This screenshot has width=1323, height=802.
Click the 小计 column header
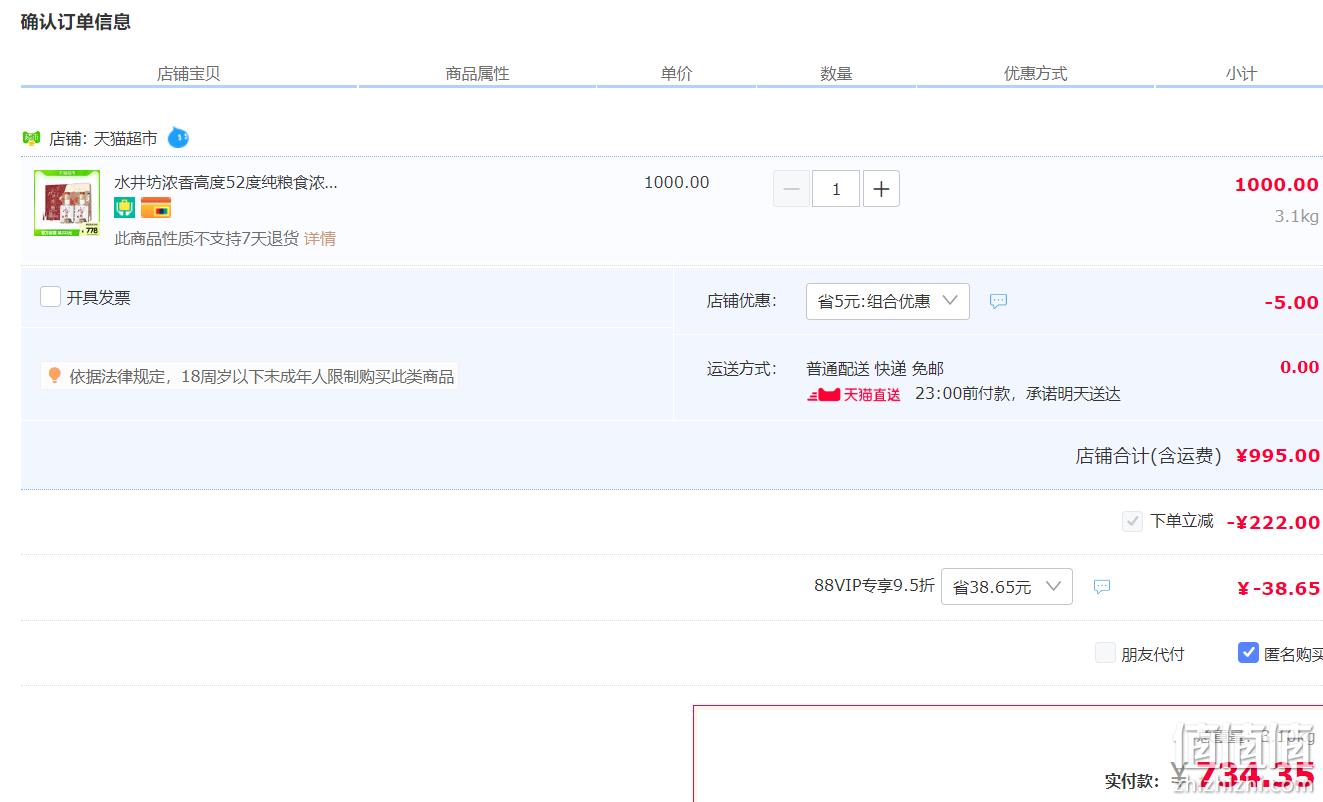[1241, 73]
